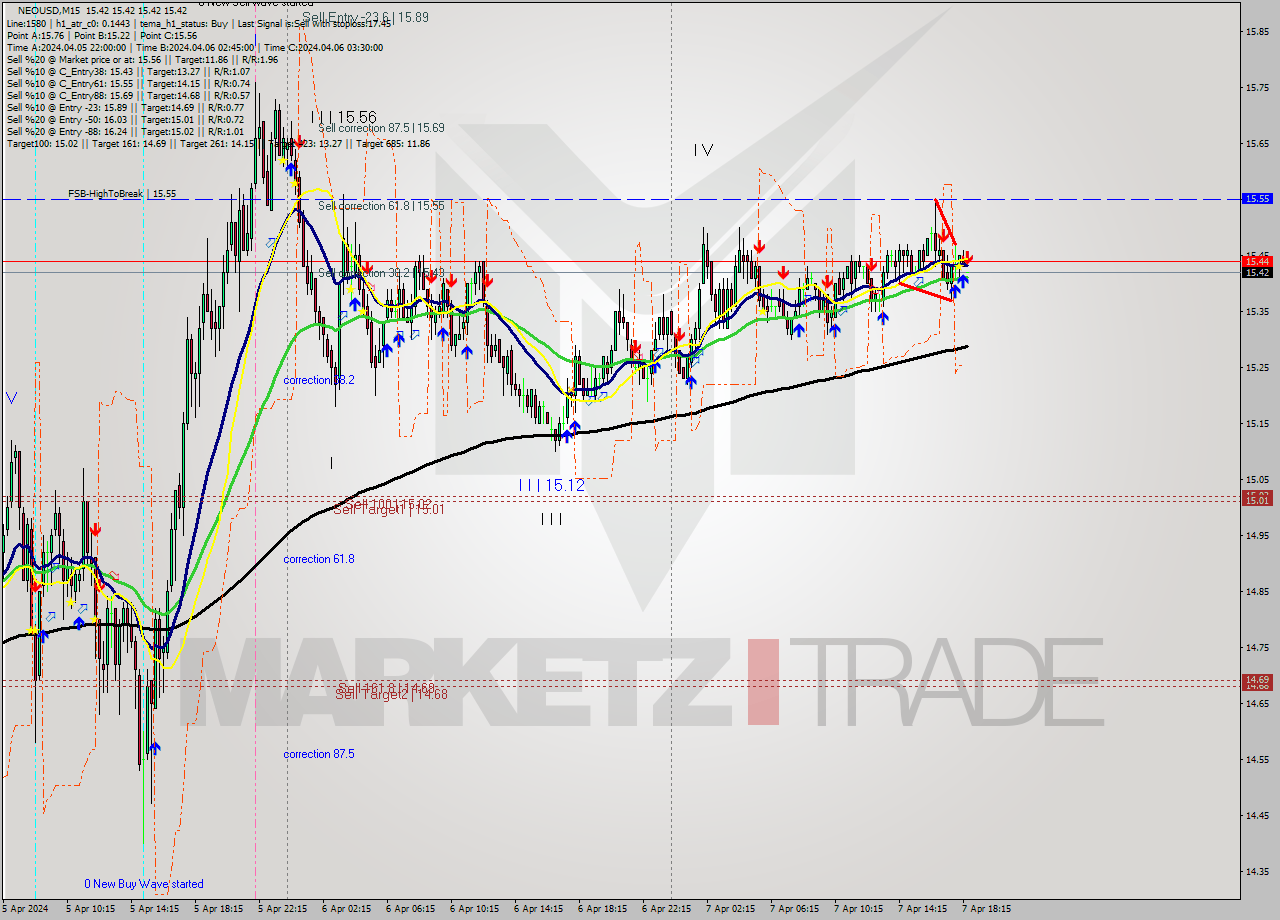Screen dimensions: 1280x920
Task: Click the 'Sell %10 @ C_Entry88: 15.69' info line
Action: tap(127, 95)
